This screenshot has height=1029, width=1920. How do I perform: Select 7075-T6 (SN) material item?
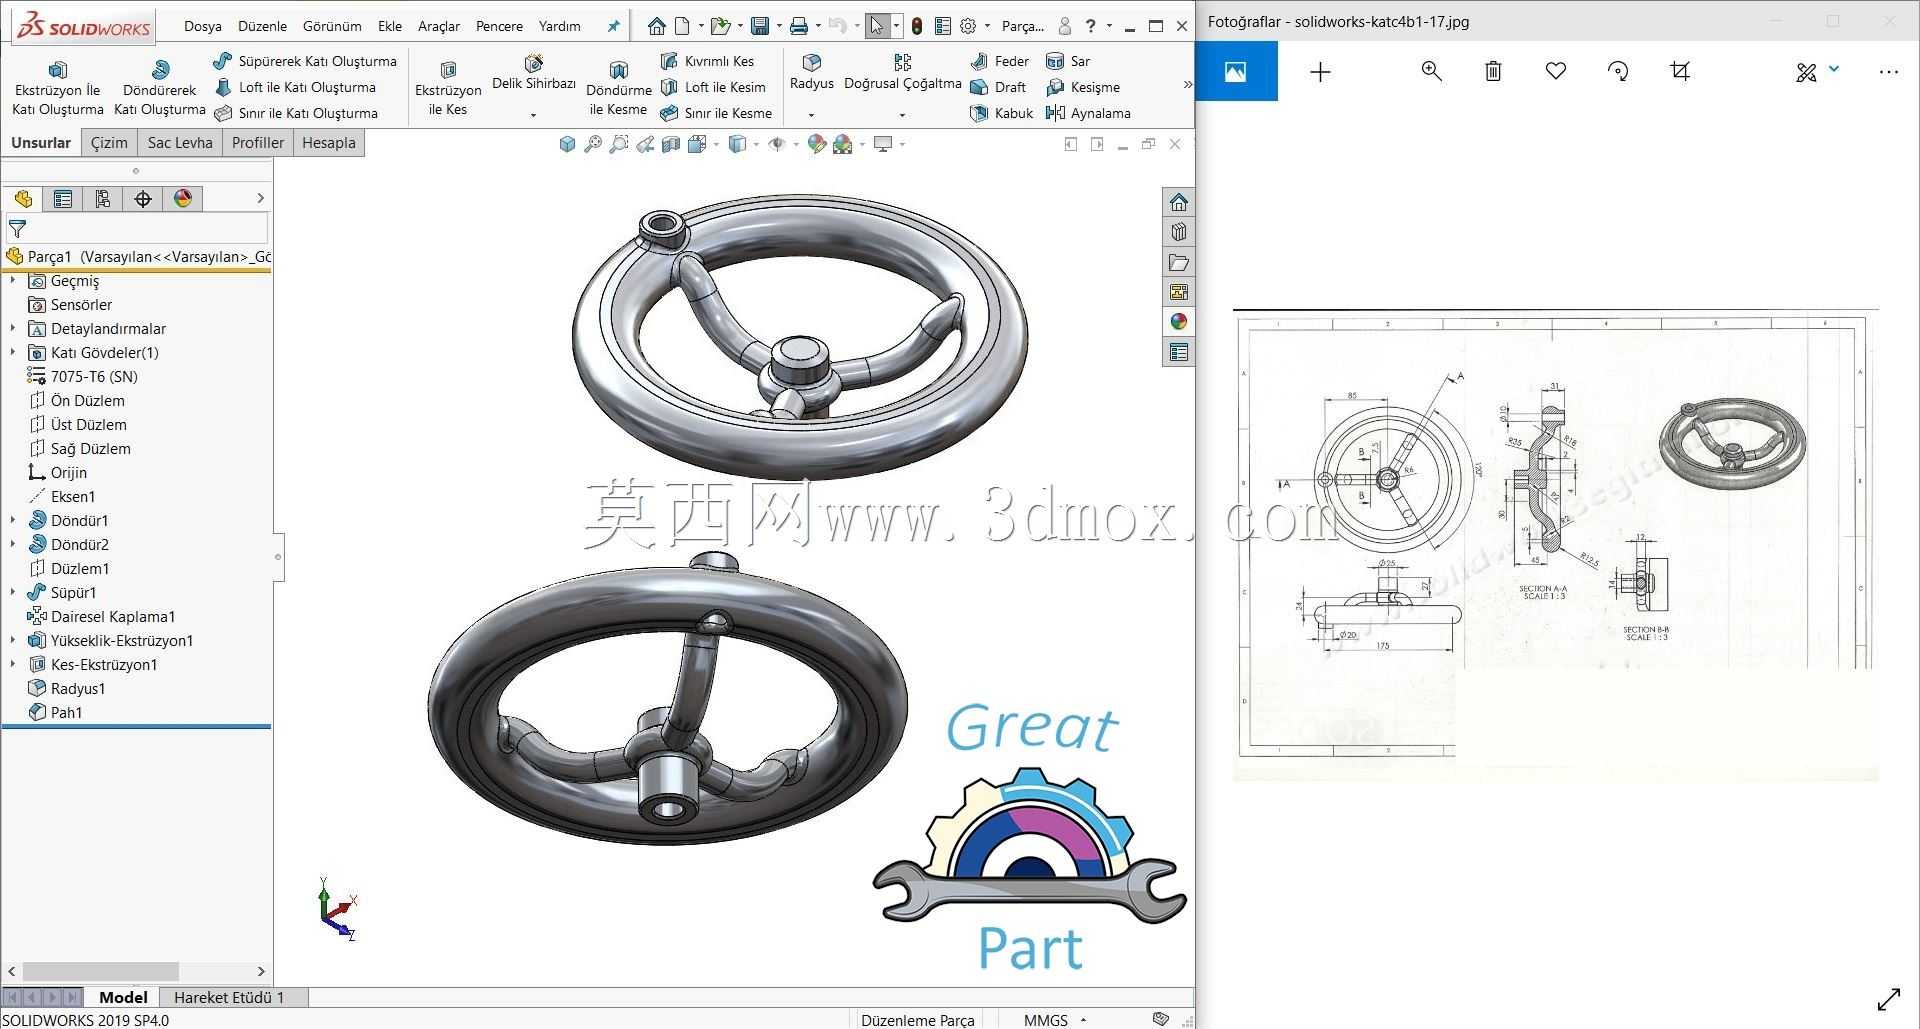point(82,377)
